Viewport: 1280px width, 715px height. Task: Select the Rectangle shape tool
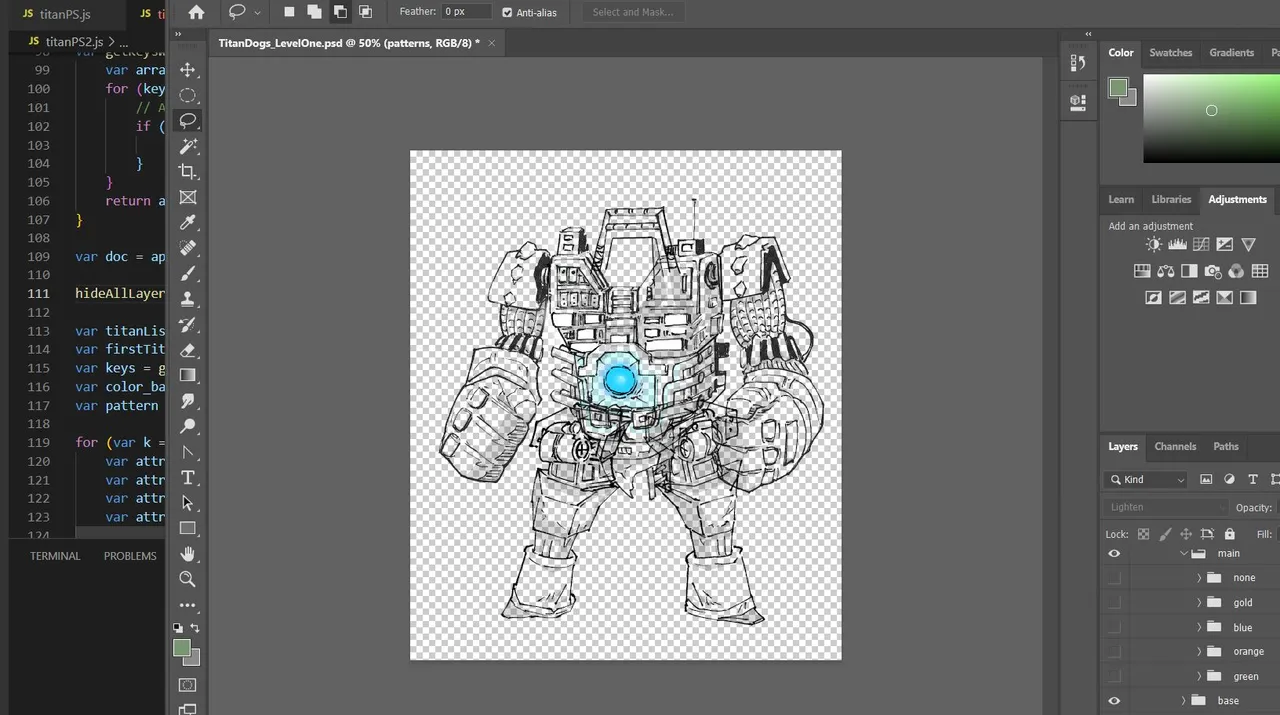(x=187, y=528)
